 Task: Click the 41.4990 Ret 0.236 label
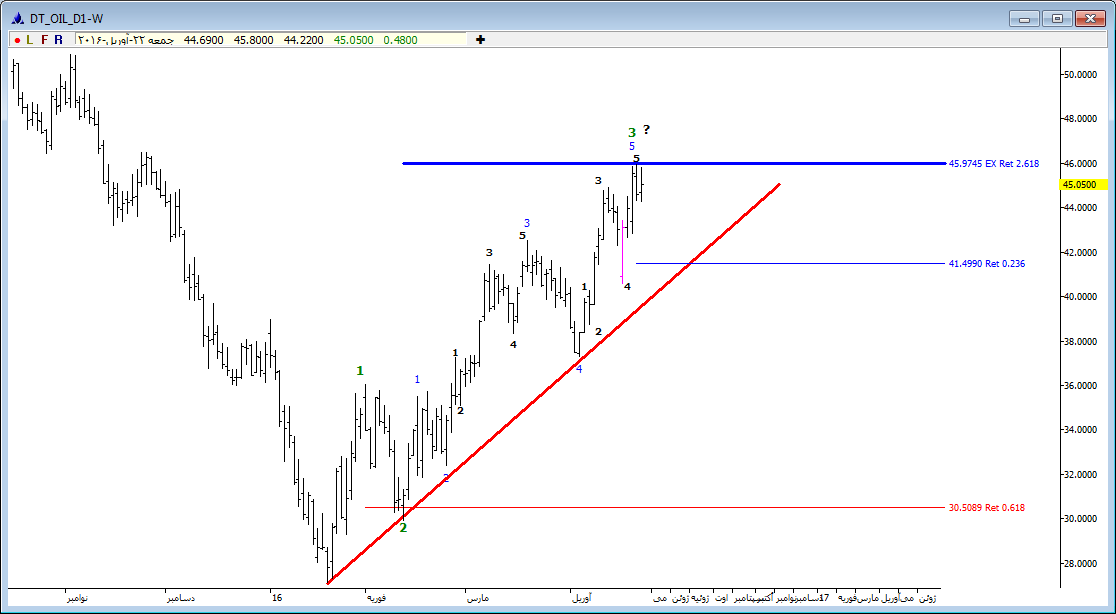[x=987, y=264]
